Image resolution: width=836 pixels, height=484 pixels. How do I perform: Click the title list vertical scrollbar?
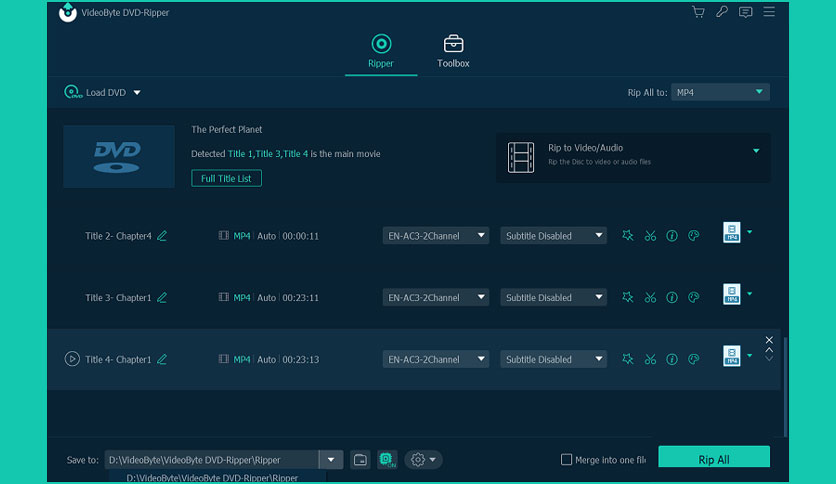(785, 386)
